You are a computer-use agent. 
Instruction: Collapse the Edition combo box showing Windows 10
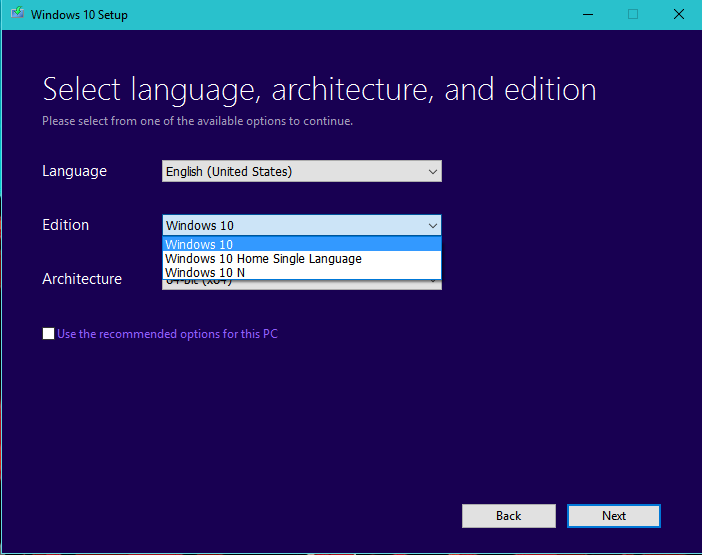point(302,225)
